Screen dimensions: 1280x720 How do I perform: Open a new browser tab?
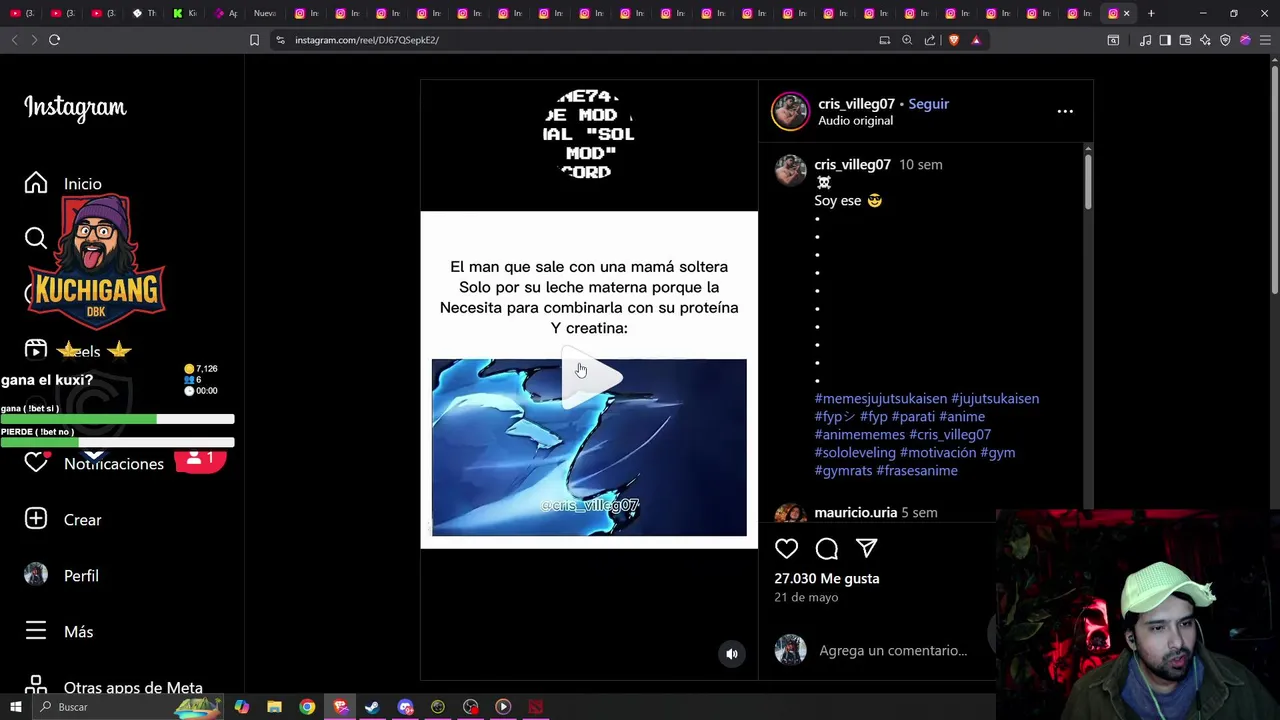point(1151,13)
